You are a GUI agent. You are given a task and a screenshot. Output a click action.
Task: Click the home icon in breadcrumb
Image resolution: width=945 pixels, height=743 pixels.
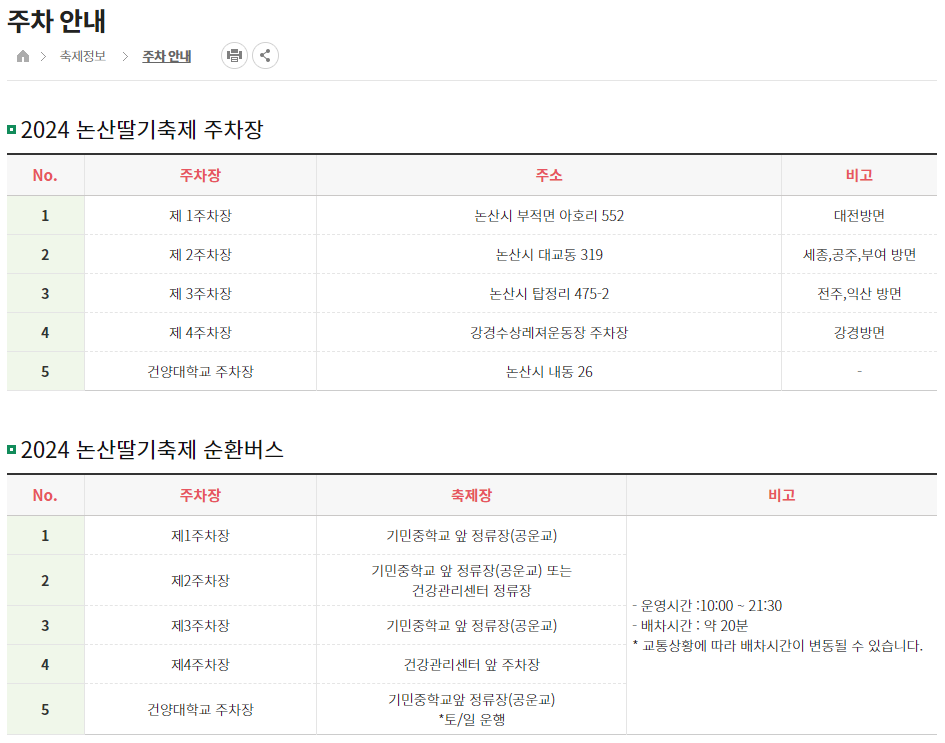[23, 56]
